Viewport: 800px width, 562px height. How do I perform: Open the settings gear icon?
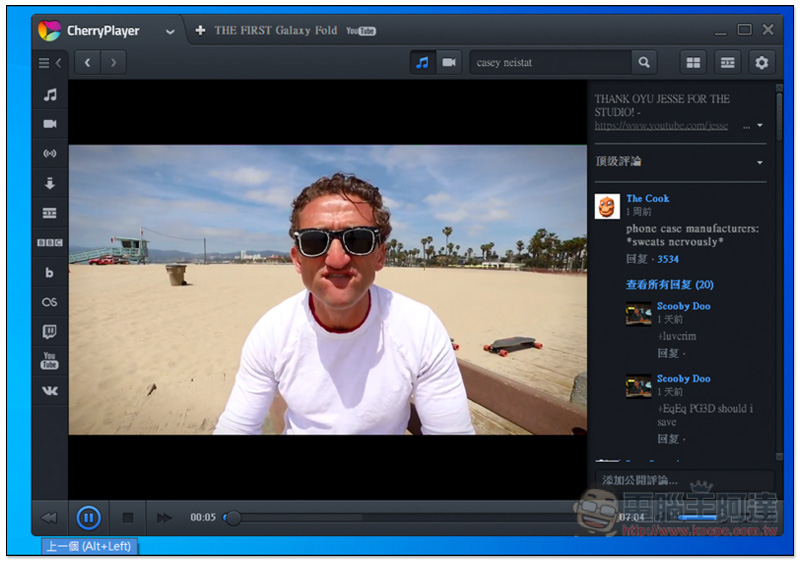762,63
